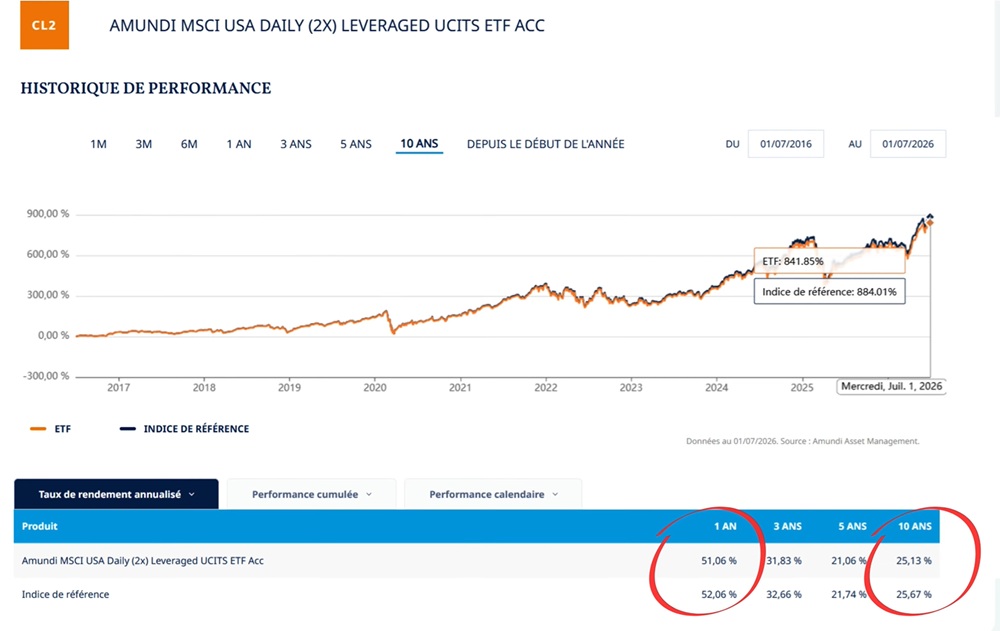Click Indice de référence row label in table
1000x631 pixels.
point(65,595)
